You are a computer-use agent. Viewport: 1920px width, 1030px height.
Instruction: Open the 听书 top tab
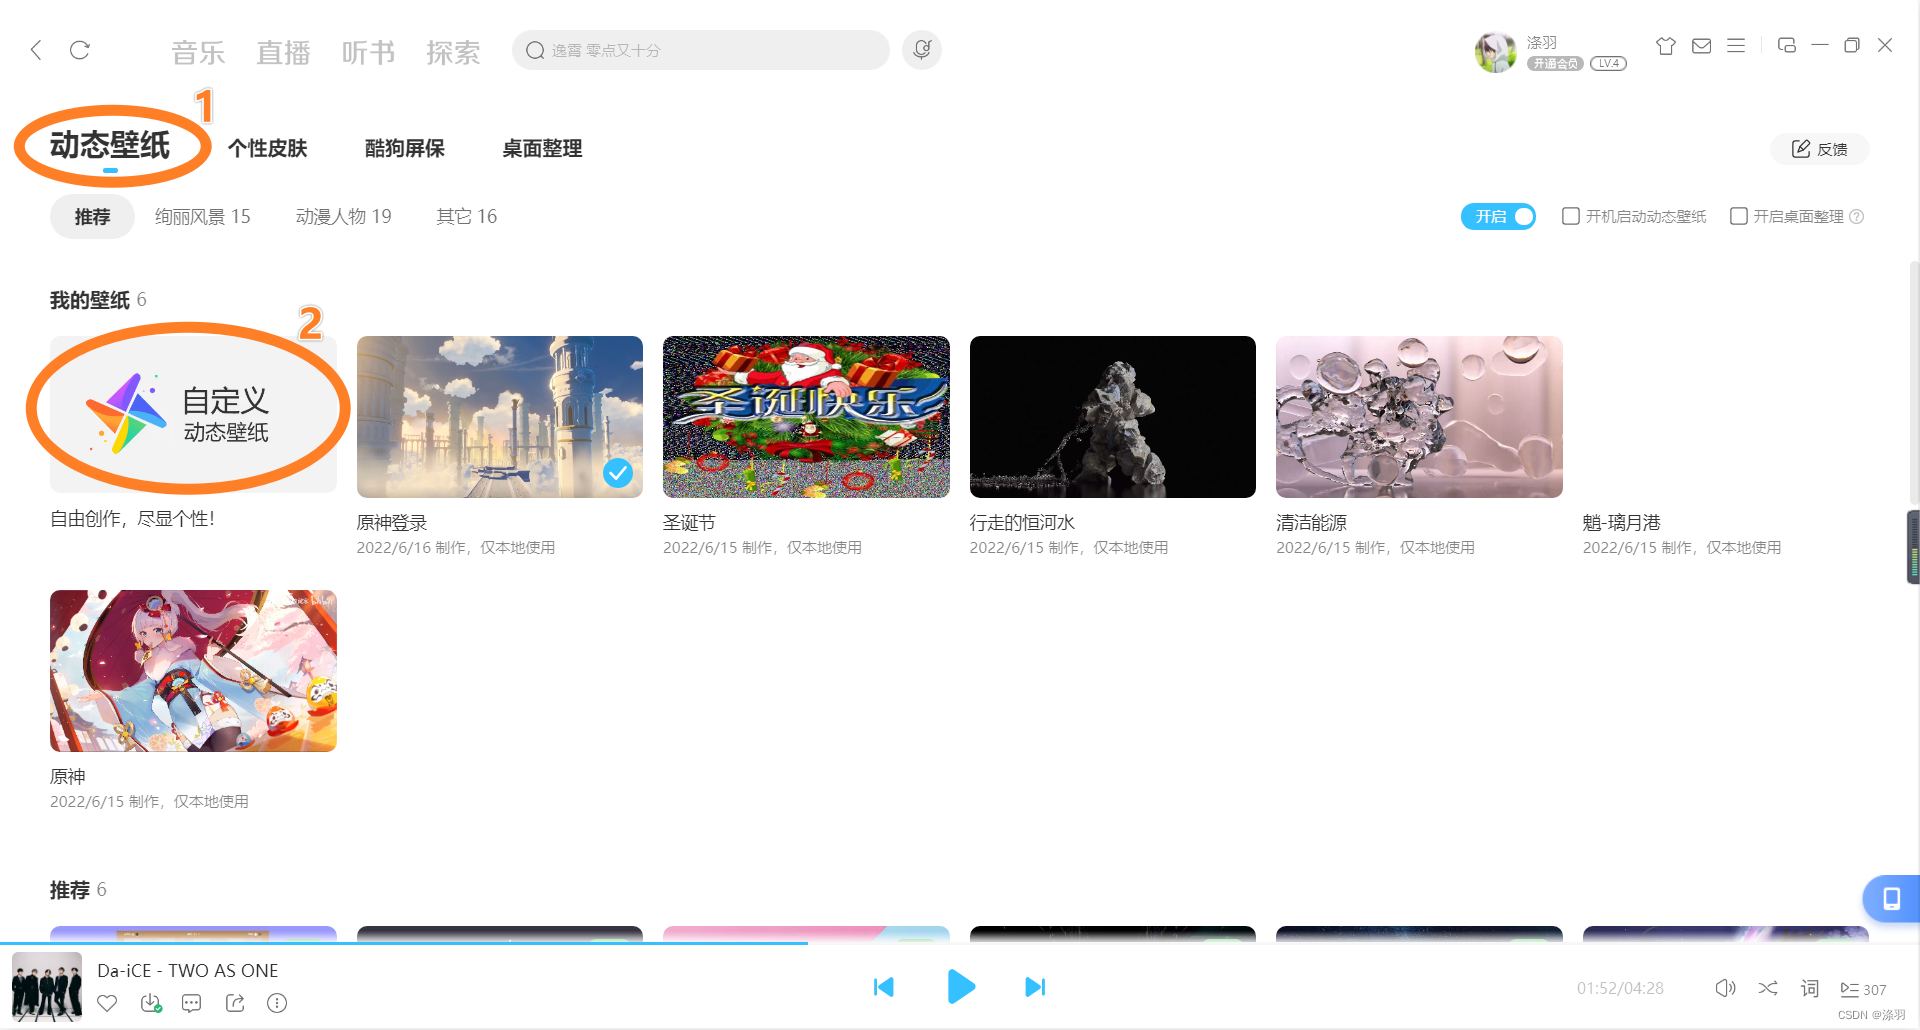coord(368,52)
